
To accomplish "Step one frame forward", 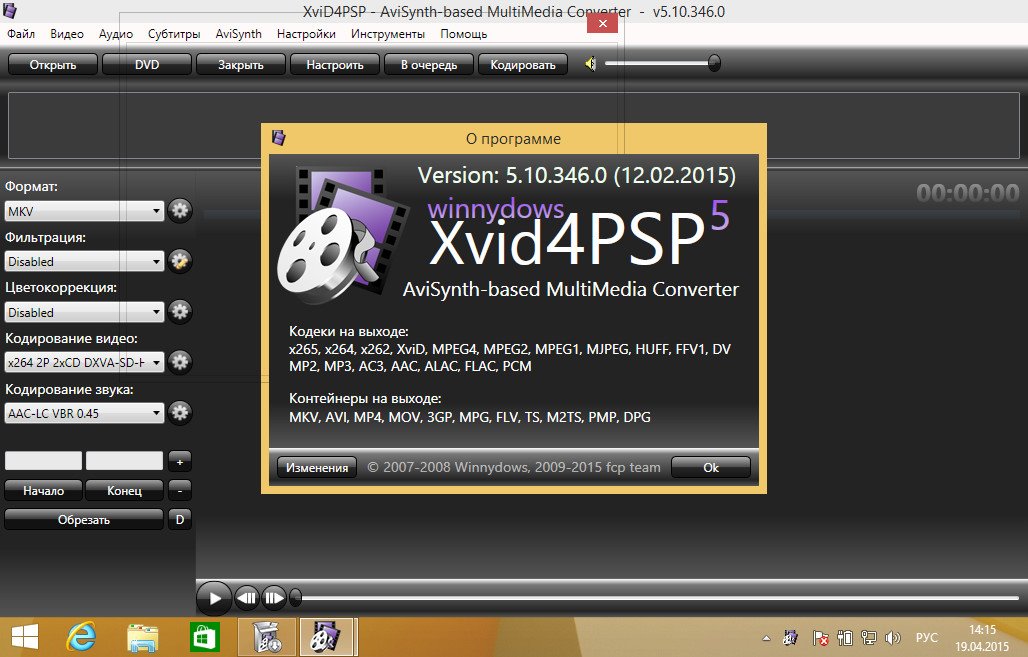I will pyautogui.click(x=275, y=598).
